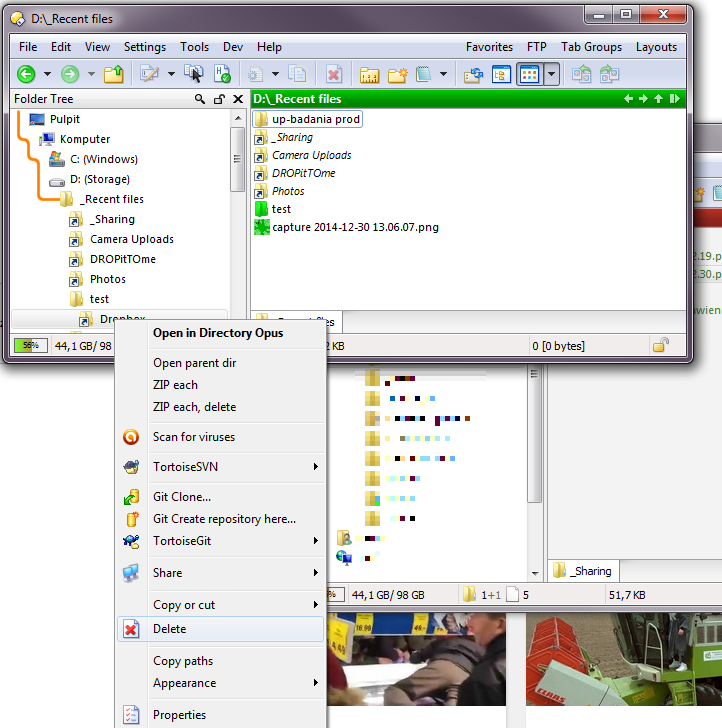Click the 56% disk usage bar
The height and width of the screenshot is (728, 722).
30,345
